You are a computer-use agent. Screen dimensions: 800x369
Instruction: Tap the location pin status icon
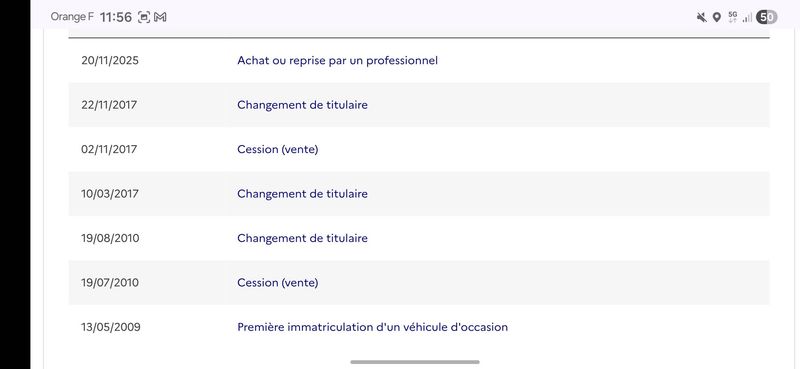point(716,17)
